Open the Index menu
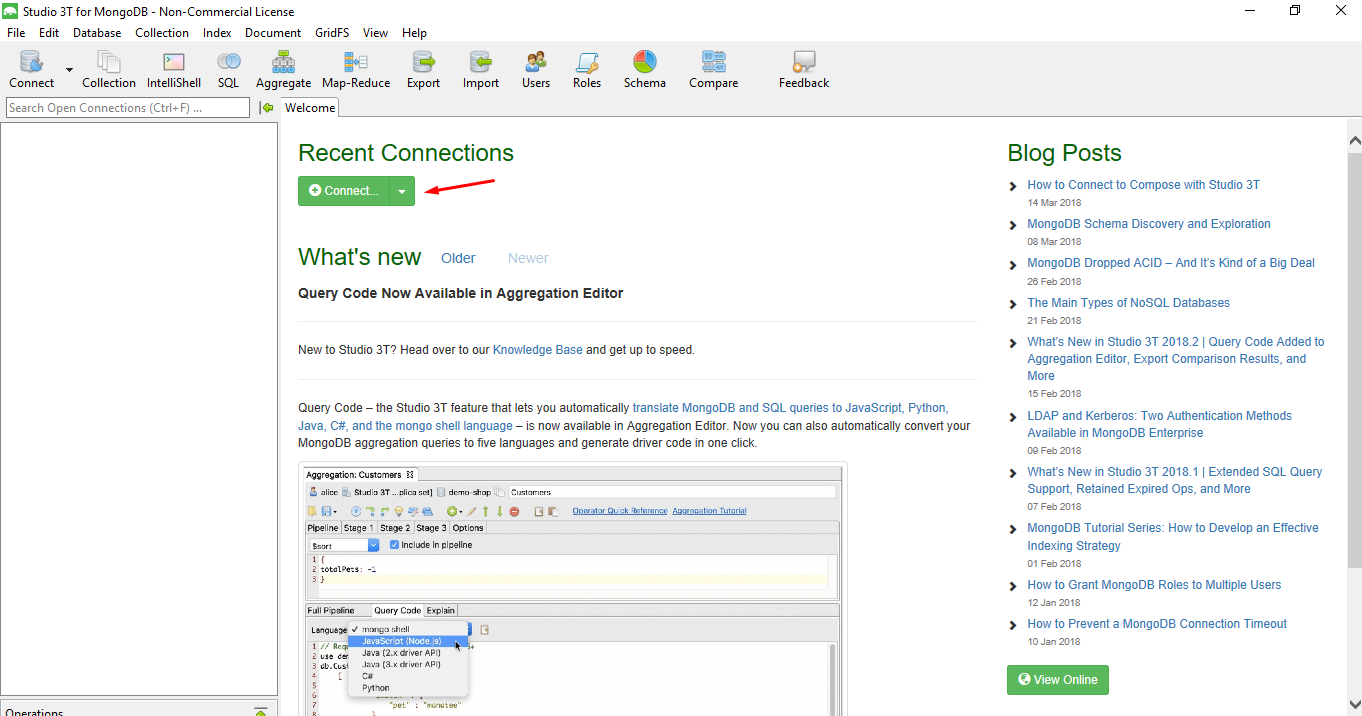 (217, 33)
